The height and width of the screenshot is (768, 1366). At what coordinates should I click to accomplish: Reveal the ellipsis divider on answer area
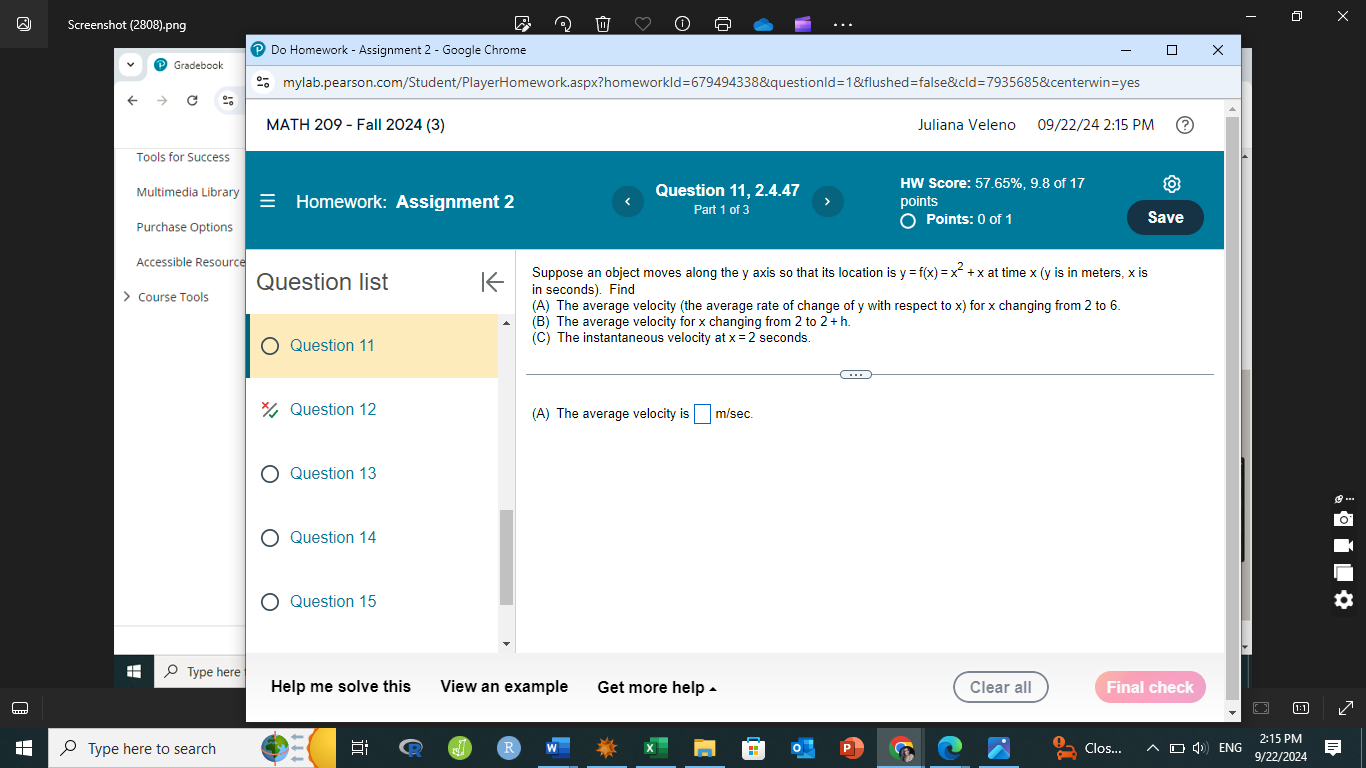point(856,374)
